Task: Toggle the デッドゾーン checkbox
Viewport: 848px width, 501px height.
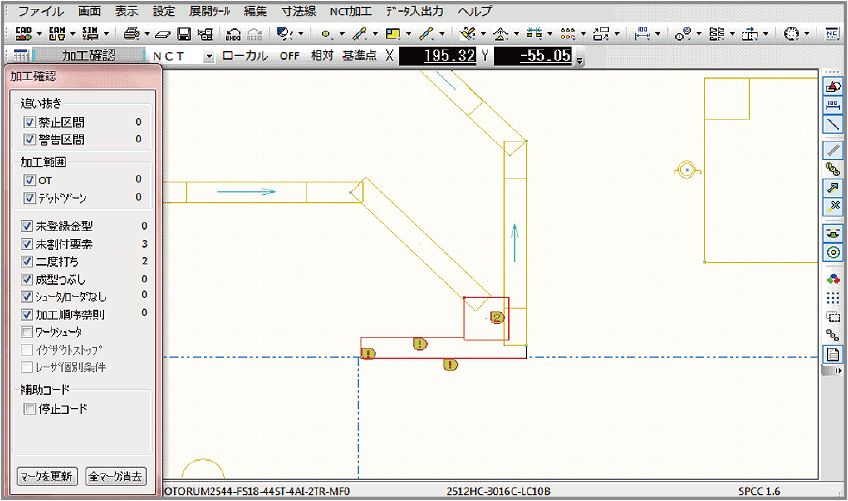Action: 29,198
